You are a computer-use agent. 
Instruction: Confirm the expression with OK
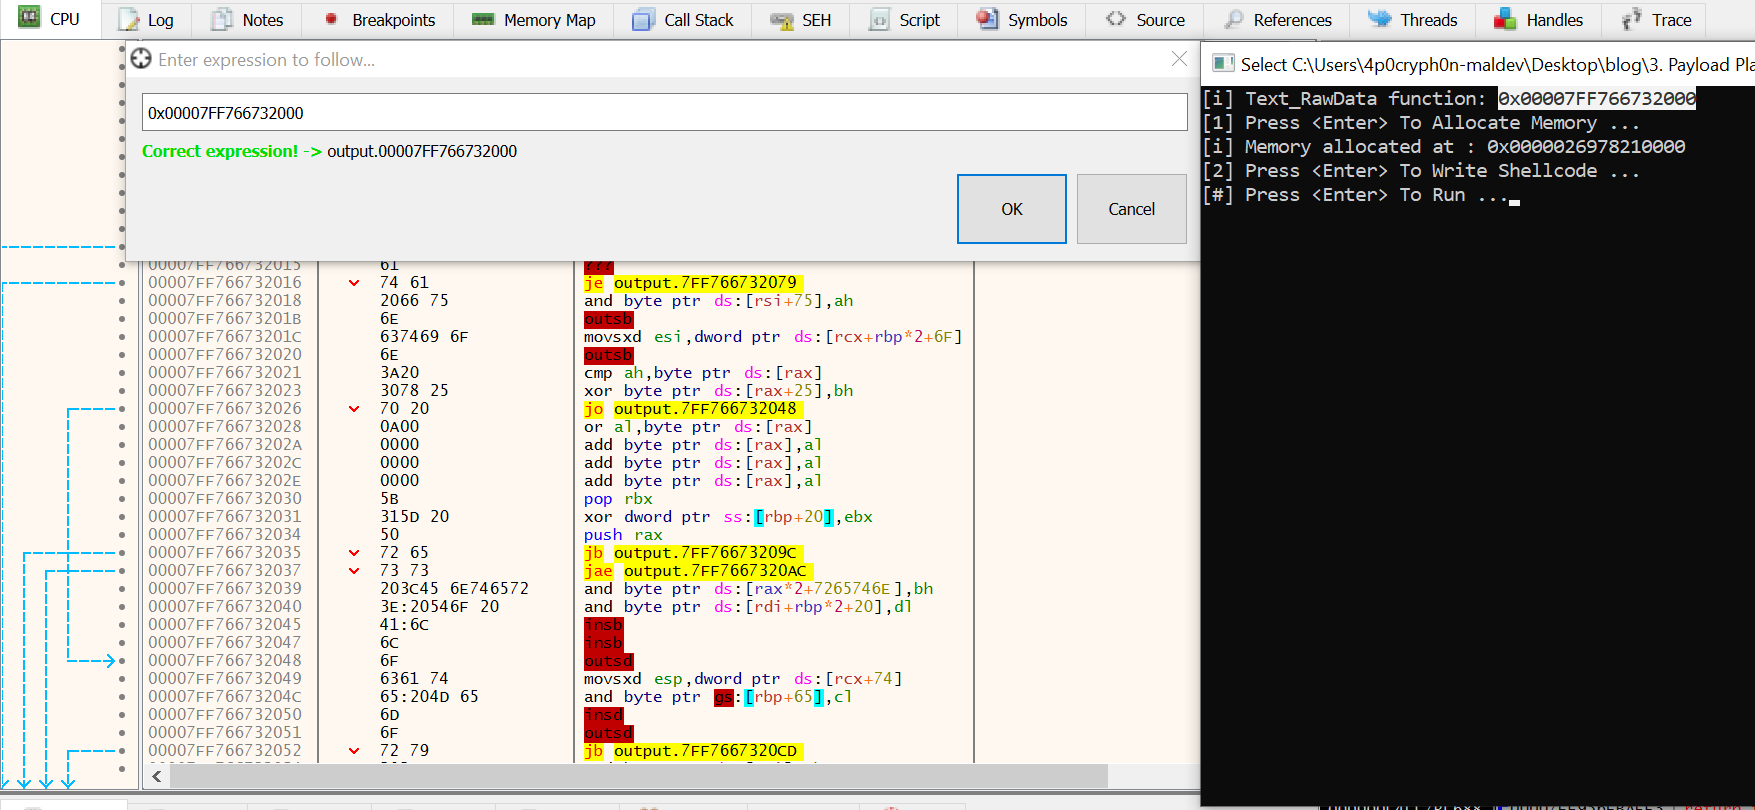1012,209
